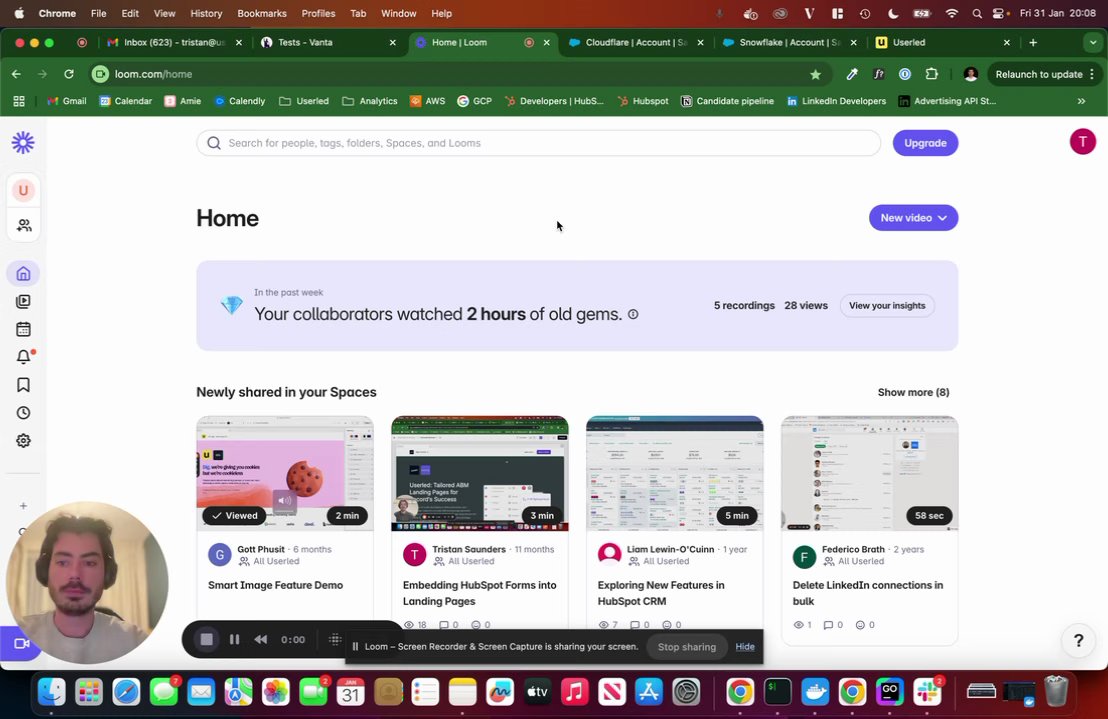Image resolution: width=1108 pixels, height=719 pixels.
Task: Open the help question mark button
Action: click(x=1078, y=641)
